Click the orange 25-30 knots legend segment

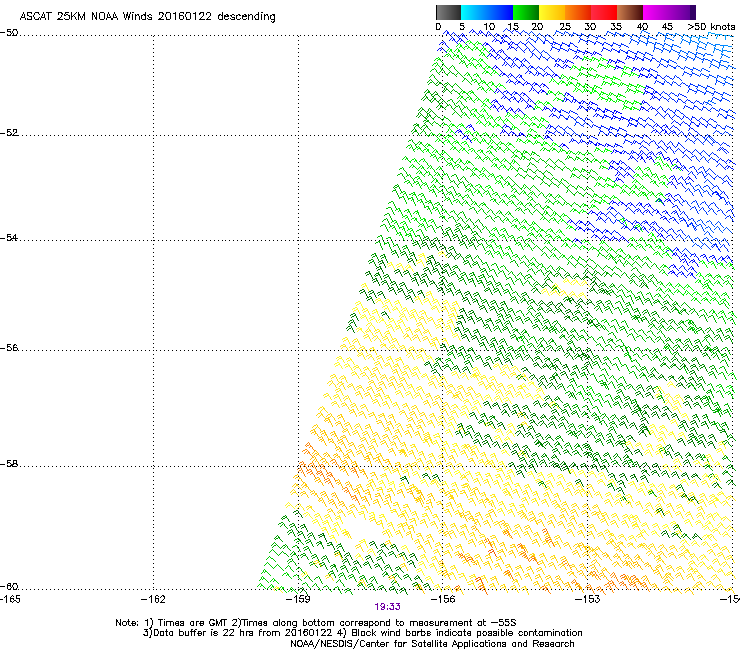click(578, 12)
